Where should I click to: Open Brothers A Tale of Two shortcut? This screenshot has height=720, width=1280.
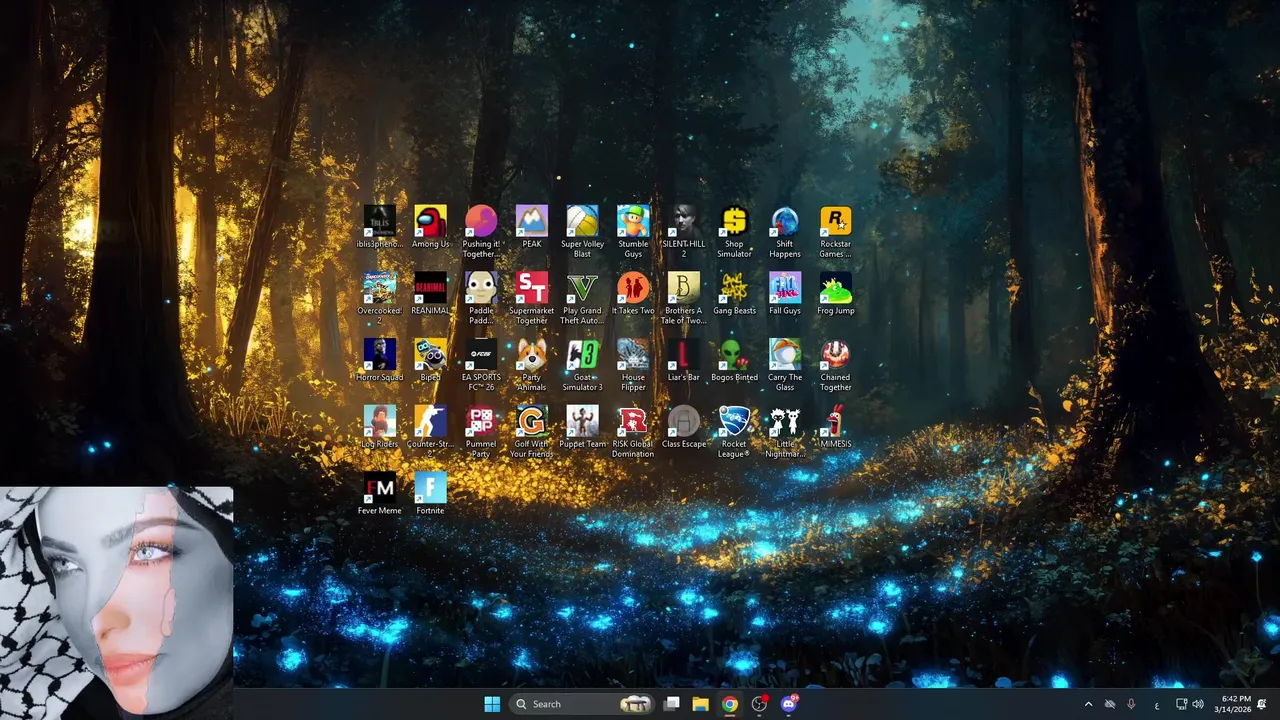tap(684, 299)
